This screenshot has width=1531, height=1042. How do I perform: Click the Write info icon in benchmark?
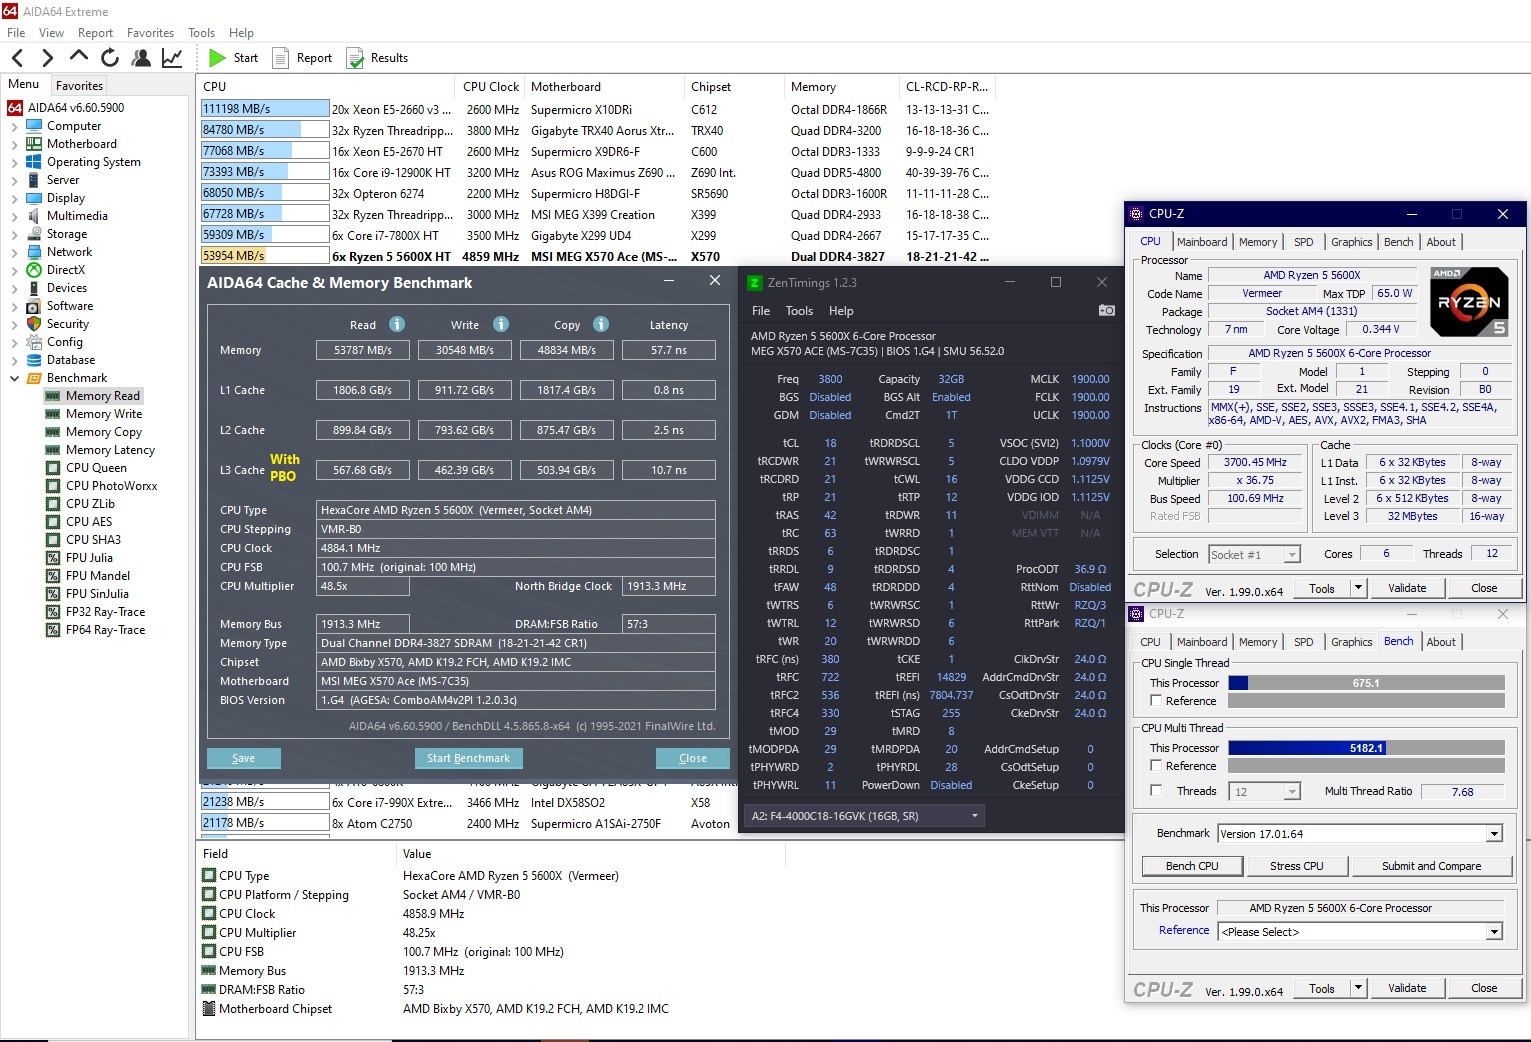(501, 324)
